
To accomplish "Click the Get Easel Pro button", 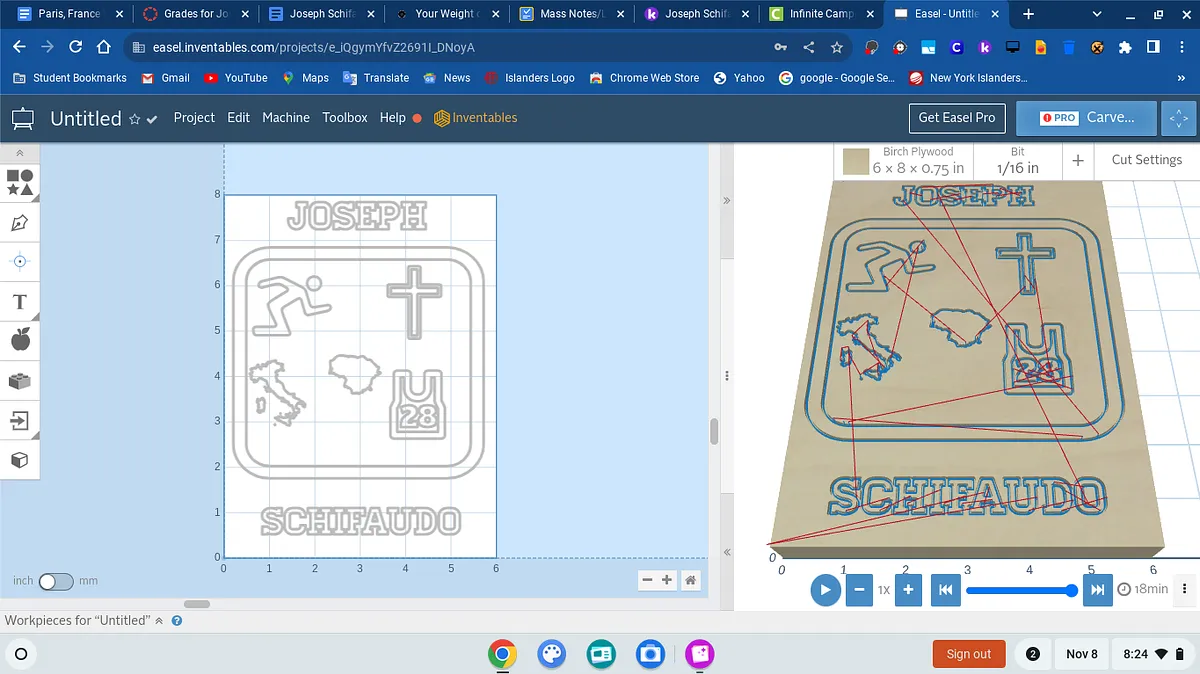I will pyautogui.click(x=957, y=118).
